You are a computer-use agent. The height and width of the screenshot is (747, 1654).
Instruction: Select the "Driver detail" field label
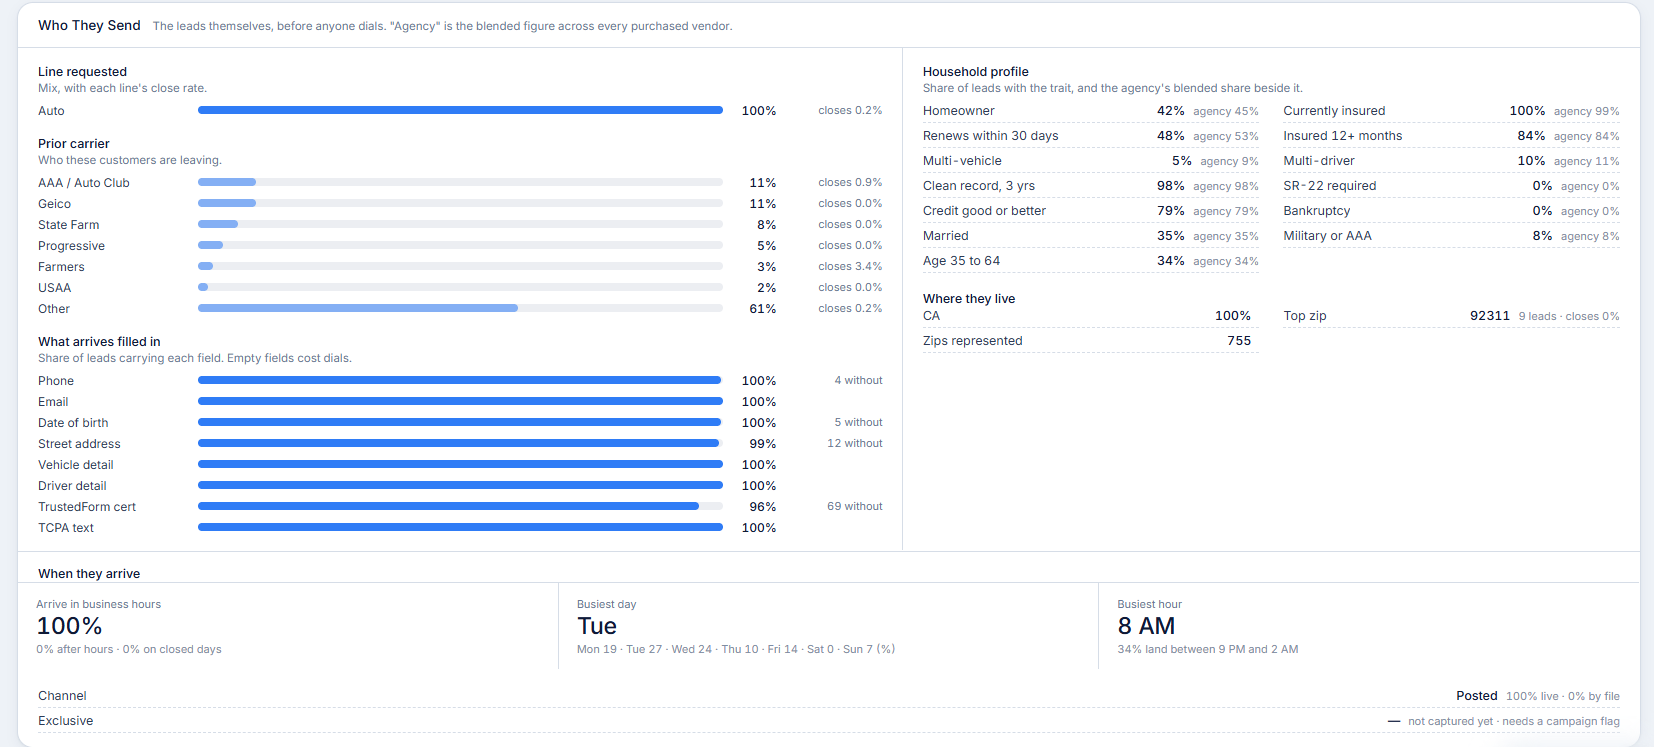72,486
